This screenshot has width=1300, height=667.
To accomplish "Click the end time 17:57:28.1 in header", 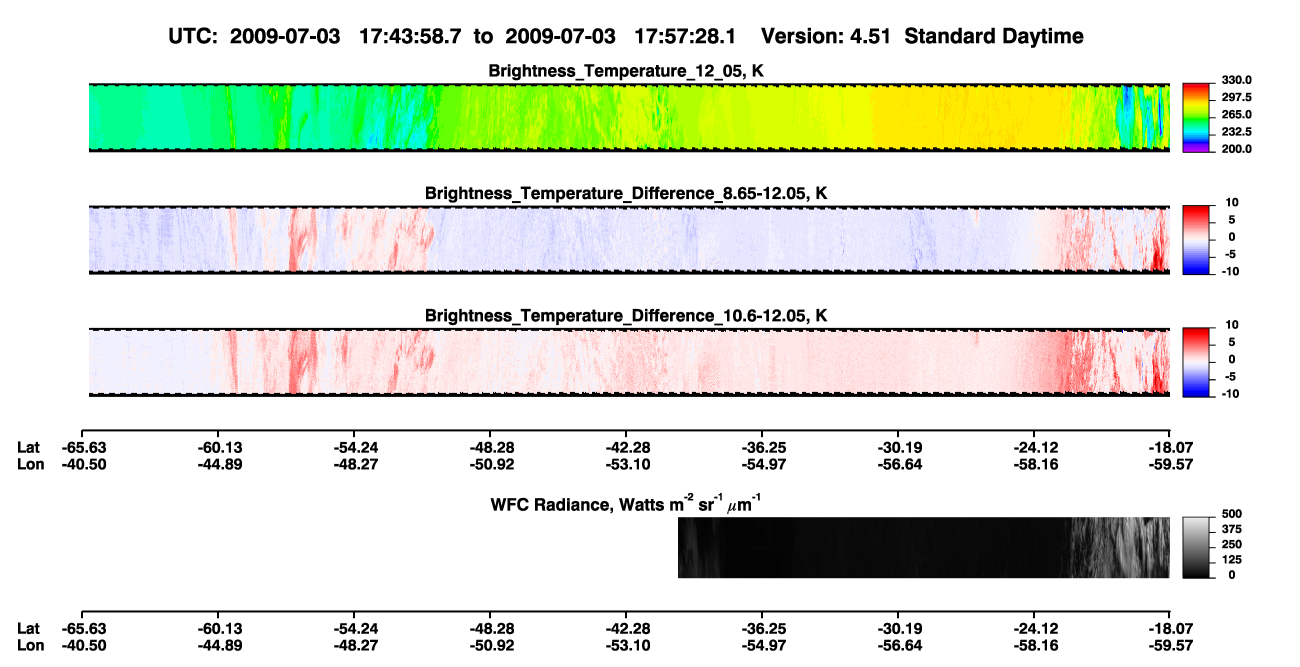I will (685, 36).
